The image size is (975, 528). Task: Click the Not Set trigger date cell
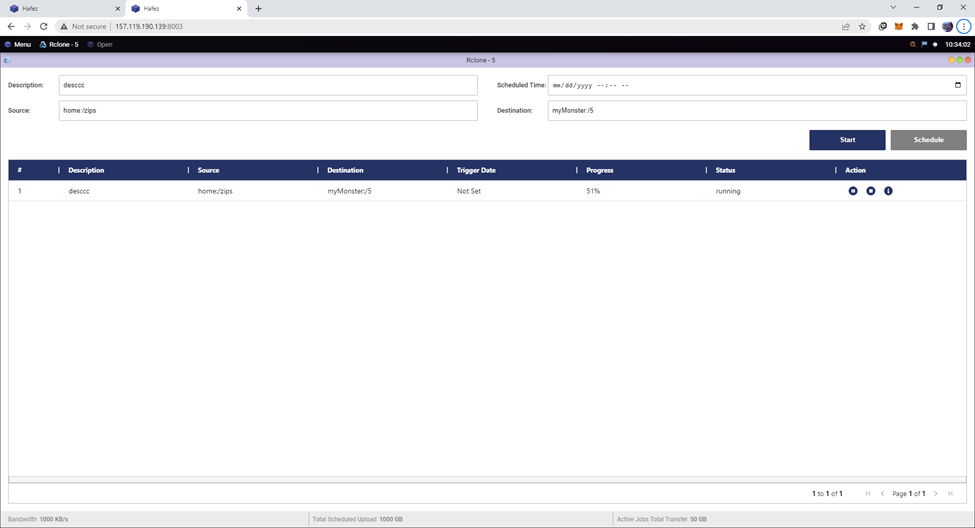coord(469,191)
